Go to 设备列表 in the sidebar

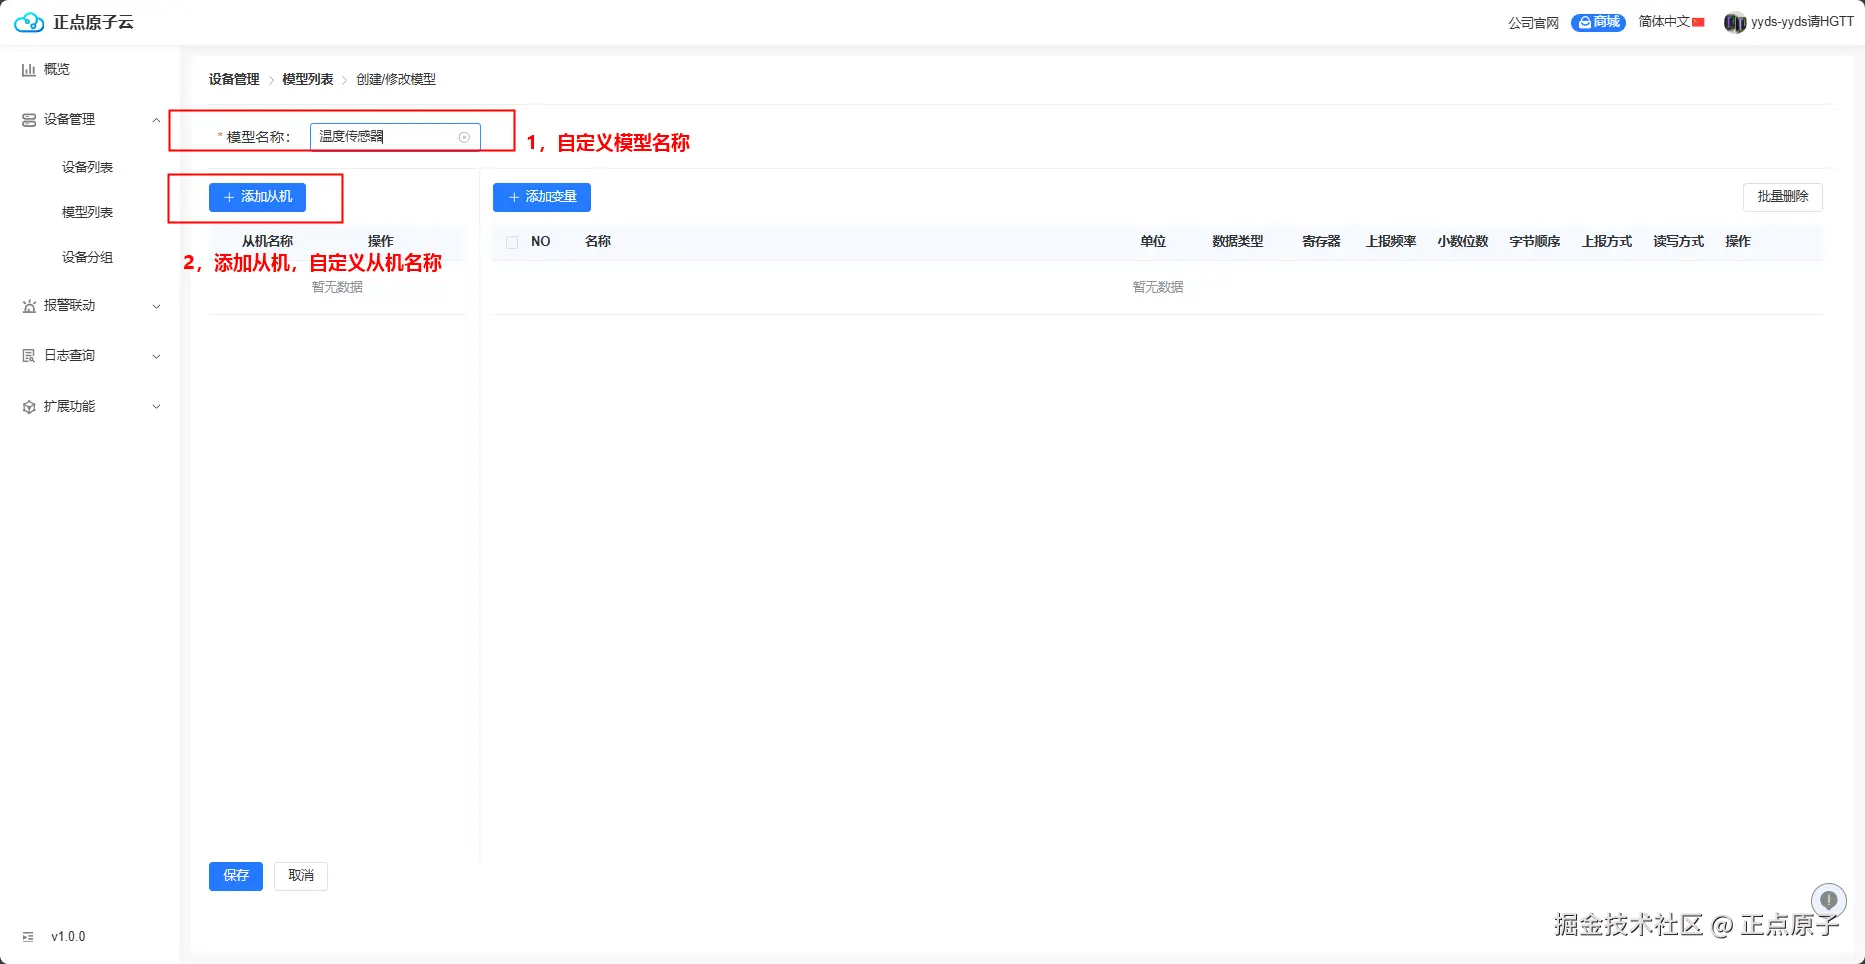coord(88,167)
